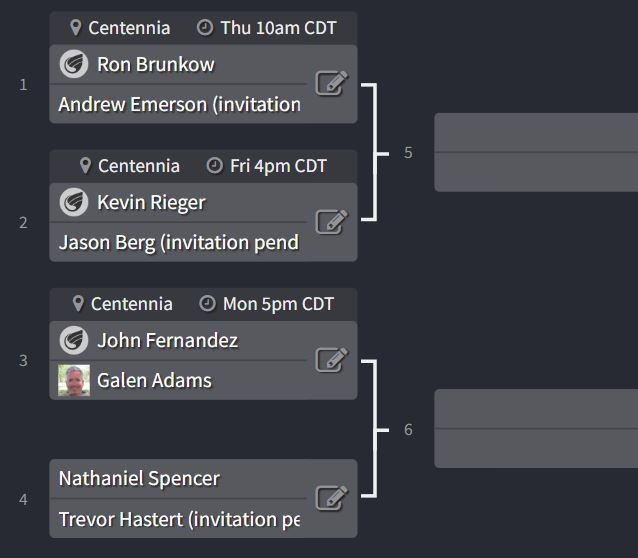Edit match 3 using pencil icon

(331, 360)
